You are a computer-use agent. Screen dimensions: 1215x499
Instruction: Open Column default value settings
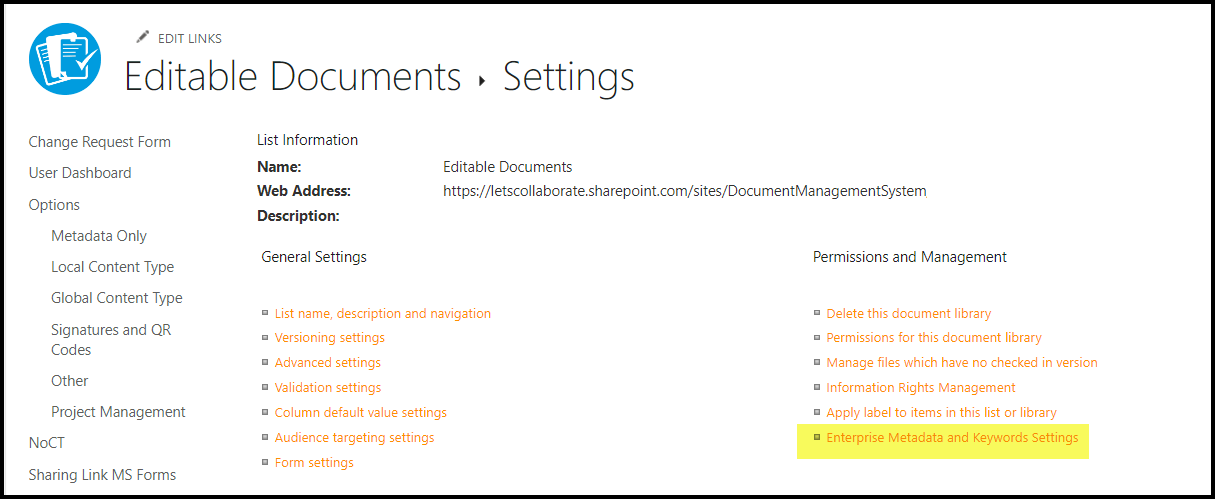coord(360,412)
